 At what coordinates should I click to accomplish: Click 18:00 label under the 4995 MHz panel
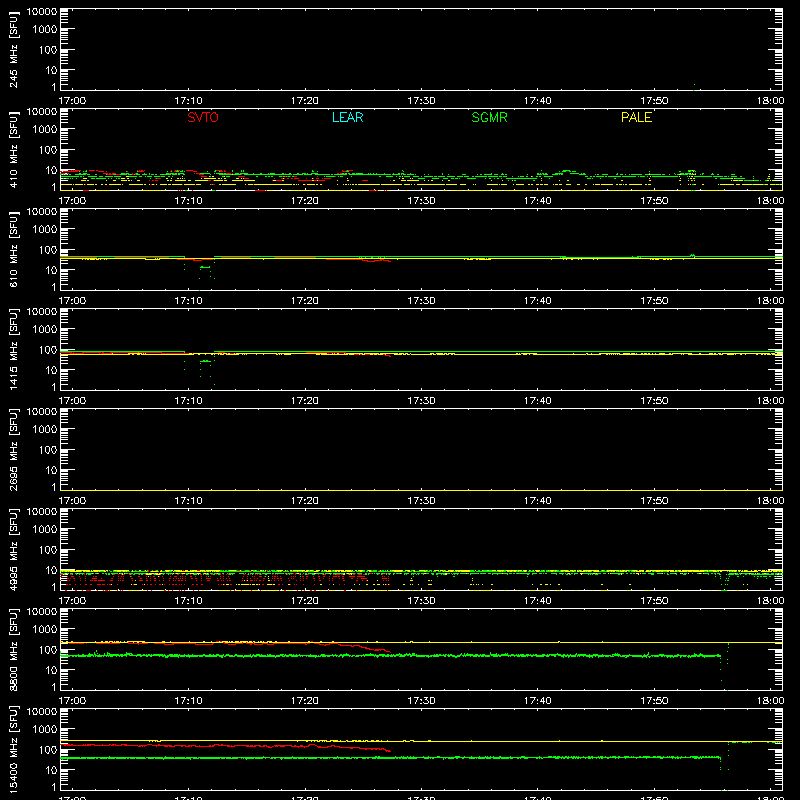[x=770, y=601]
